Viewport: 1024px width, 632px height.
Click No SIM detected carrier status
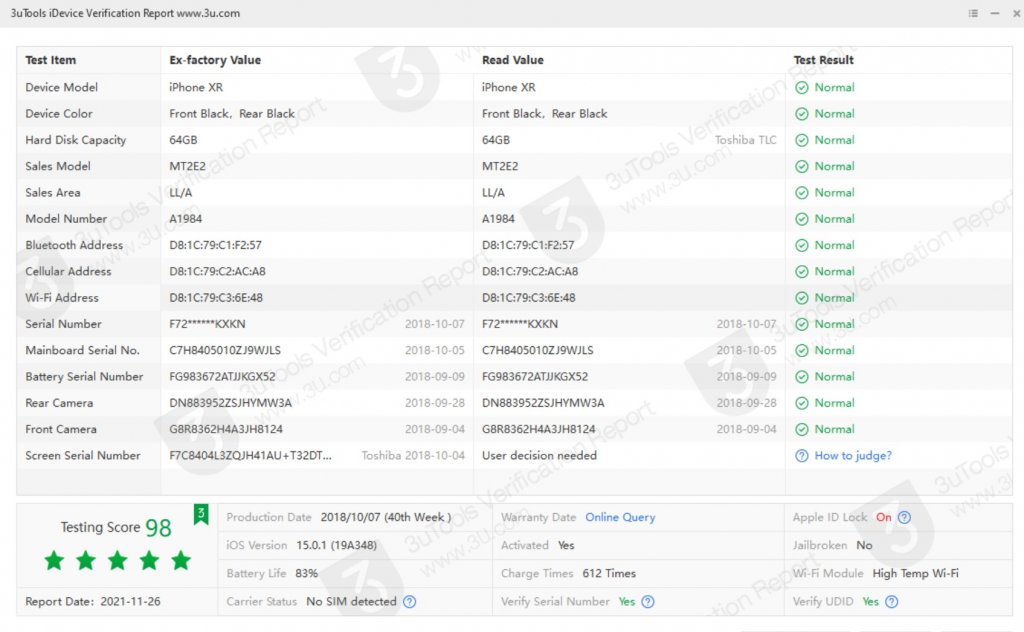351,601
